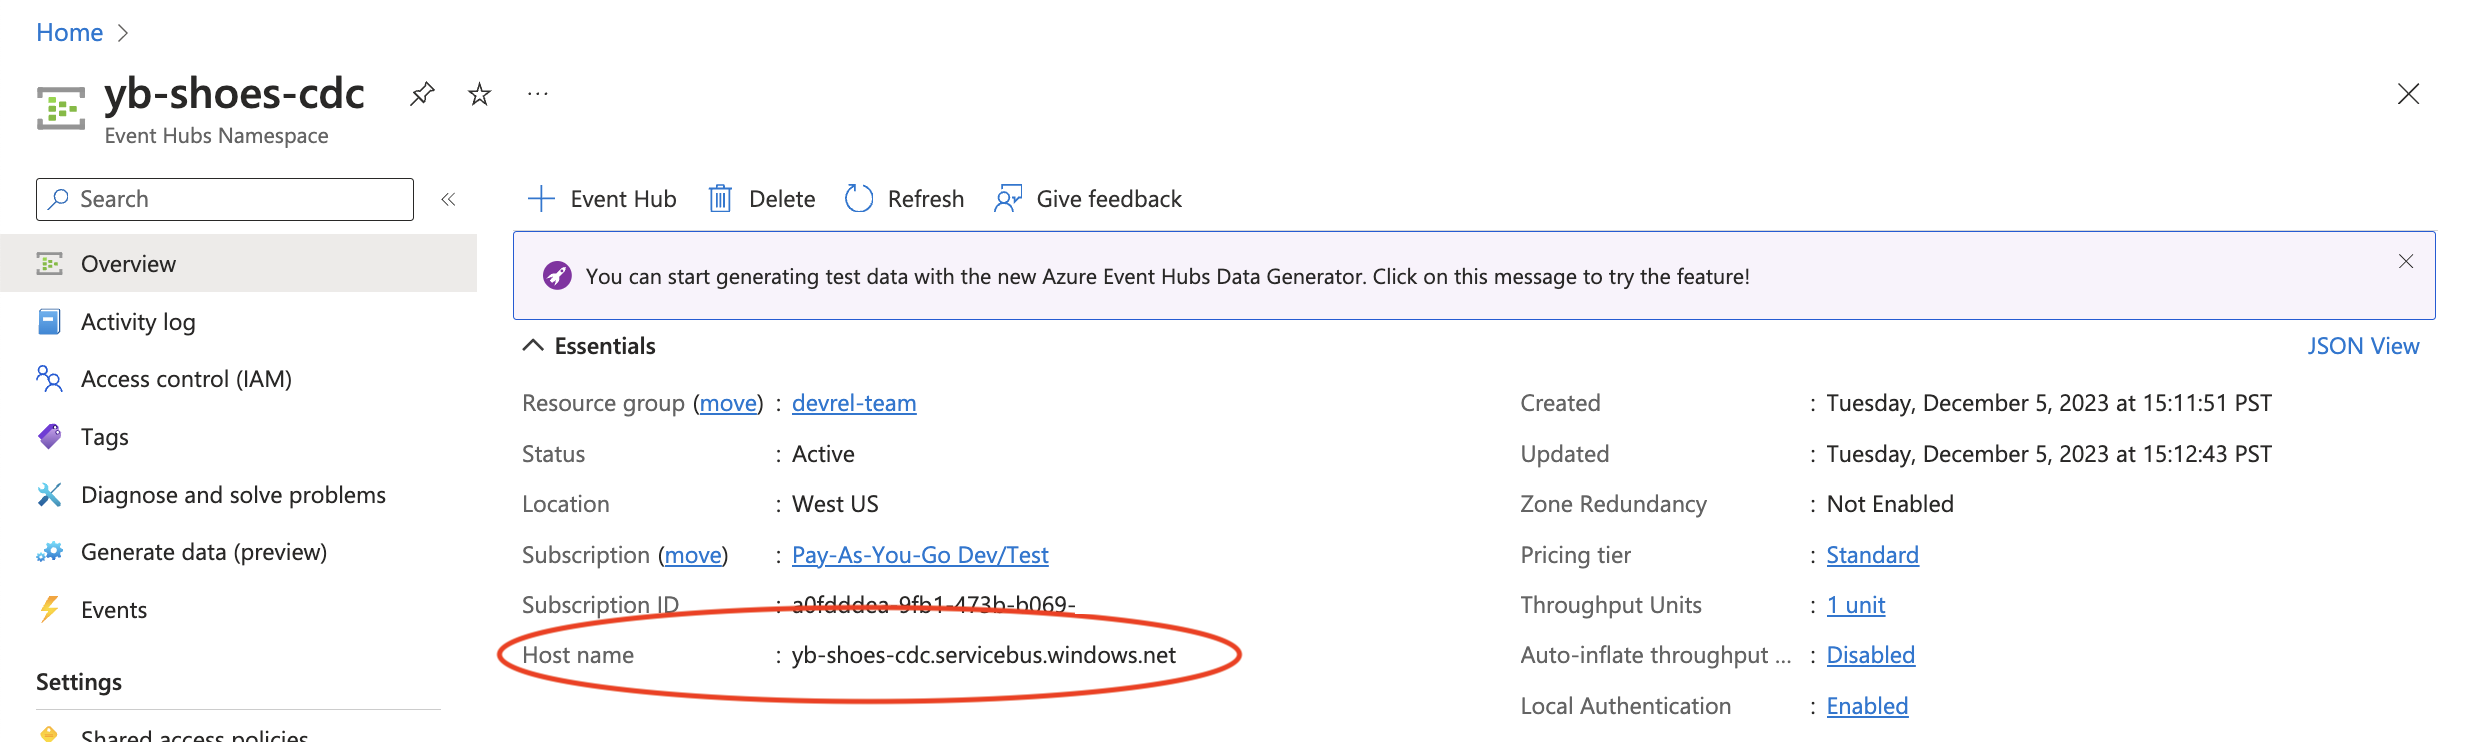The width and height of the screenshot is (2472, 742).
Task: Select Diagnose and solve problems
Action: [233, 495]
